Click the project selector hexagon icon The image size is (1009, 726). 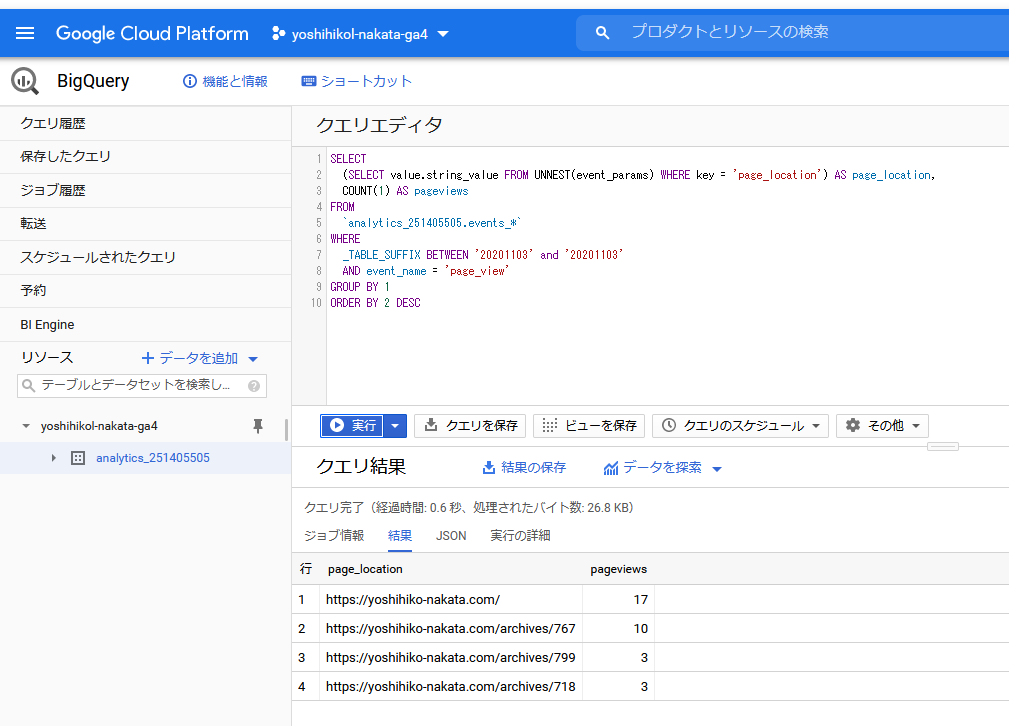(x=279, y=33)
